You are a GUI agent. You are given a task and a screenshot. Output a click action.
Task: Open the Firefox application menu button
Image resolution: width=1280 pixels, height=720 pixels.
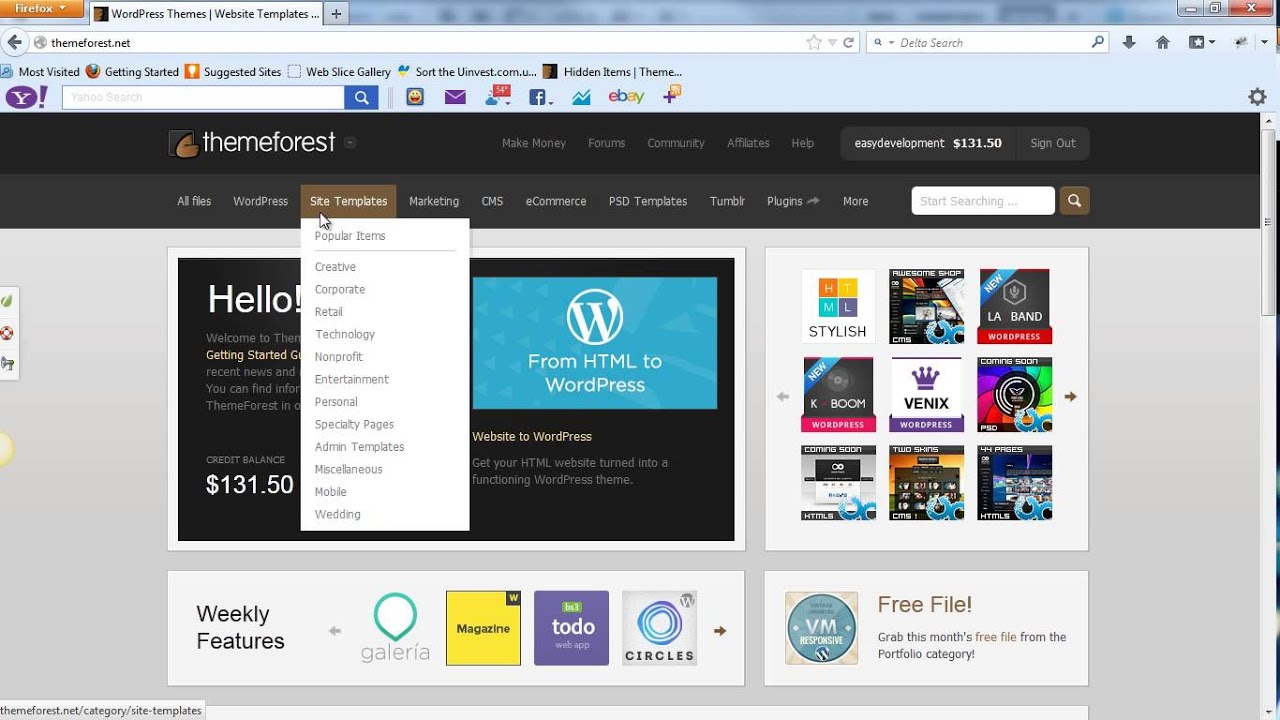(x=42, y=8)
